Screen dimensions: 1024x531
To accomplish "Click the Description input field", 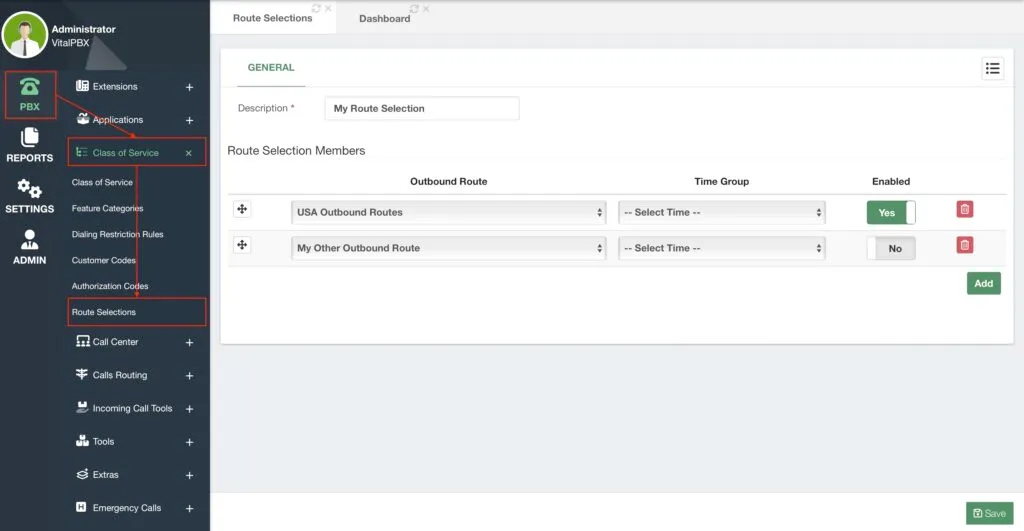I will (x=422, y=108).
